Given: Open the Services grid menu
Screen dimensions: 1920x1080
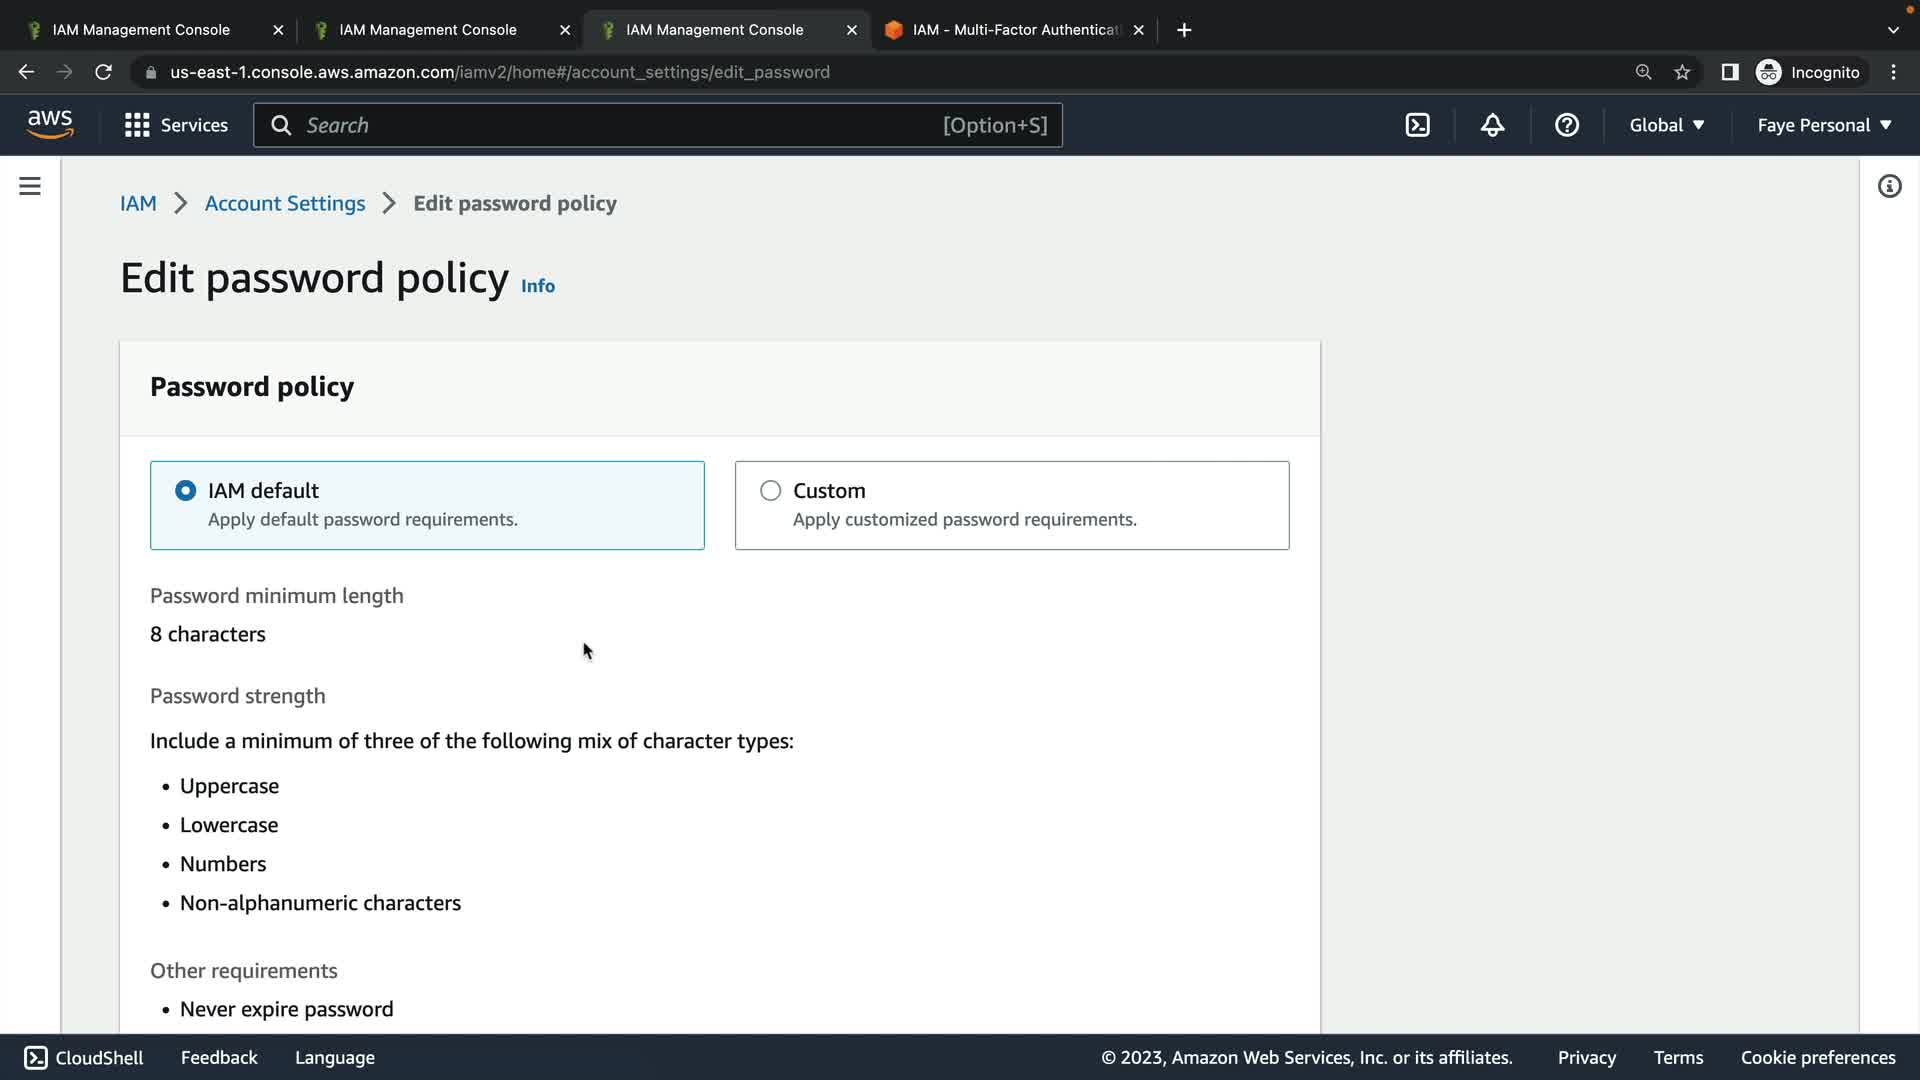Looking at the screenshot, I should pos(176,125).
